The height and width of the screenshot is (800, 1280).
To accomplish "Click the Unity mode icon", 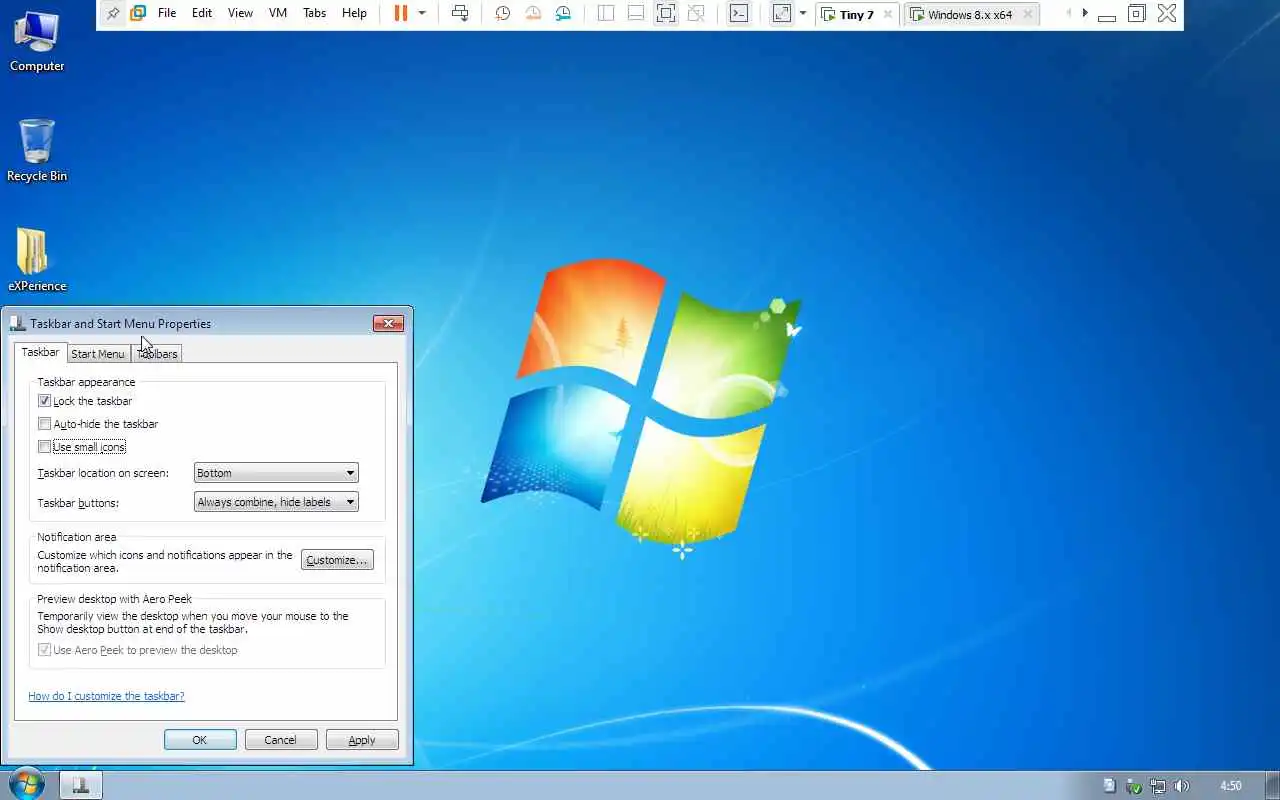I will point(697,13).
